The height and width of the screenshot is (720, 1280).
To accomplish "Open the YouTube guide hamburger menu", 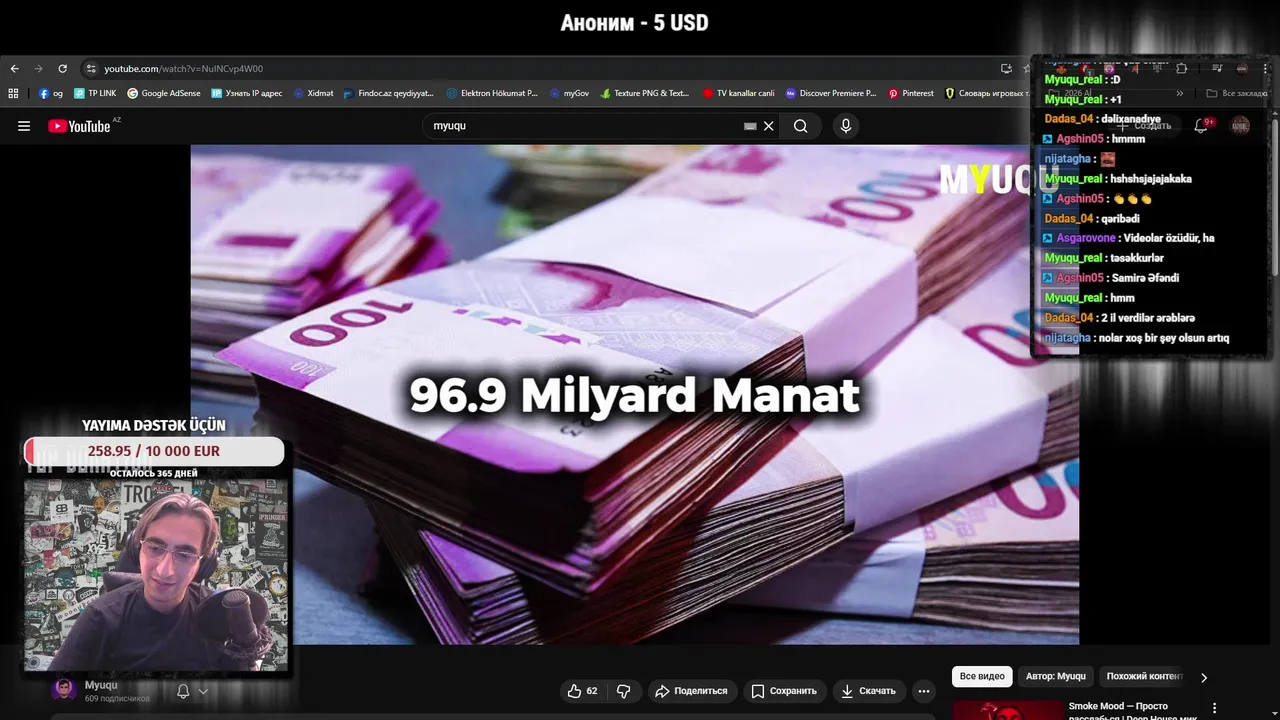I will 24,126.
